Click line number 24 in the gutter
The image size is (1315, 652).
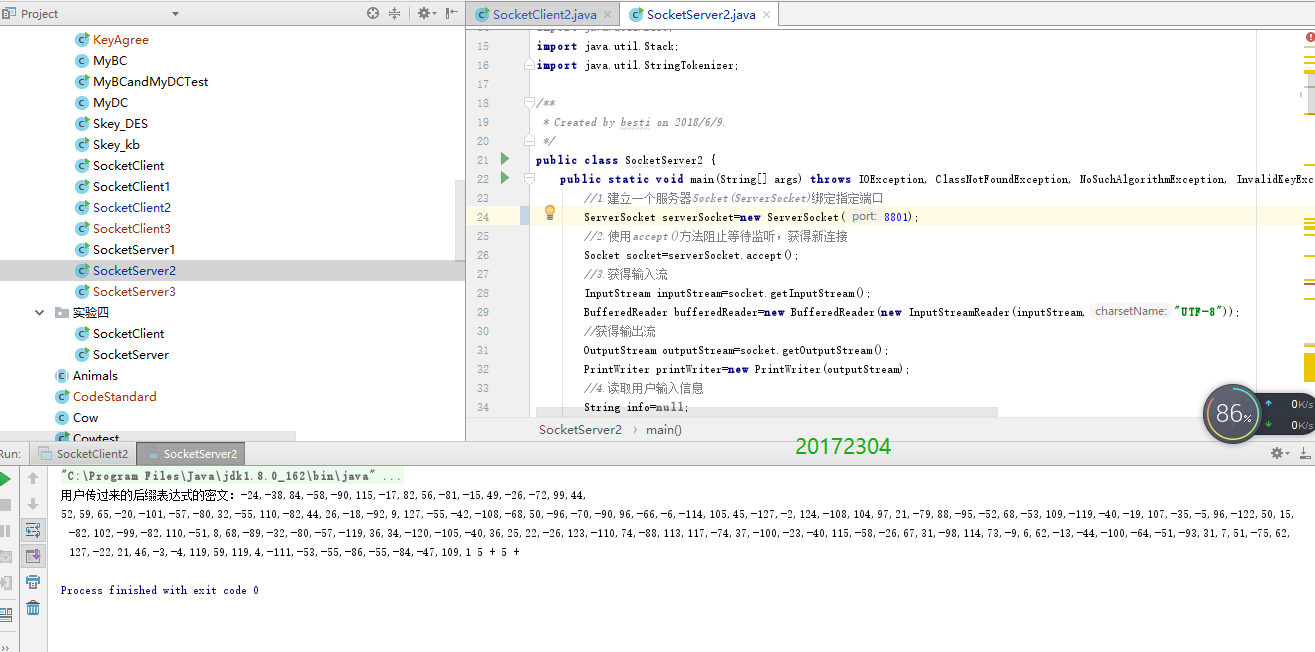[483, 217]
